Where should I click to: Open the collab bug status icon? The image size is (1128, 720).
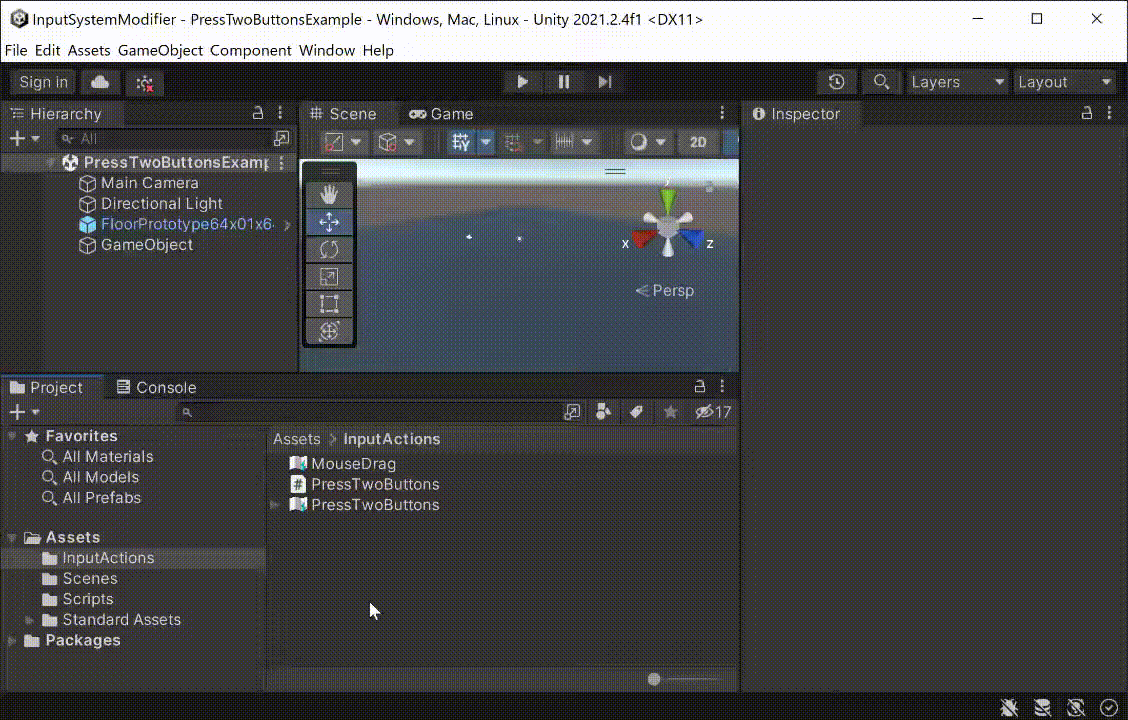click(x=145, y=83)
